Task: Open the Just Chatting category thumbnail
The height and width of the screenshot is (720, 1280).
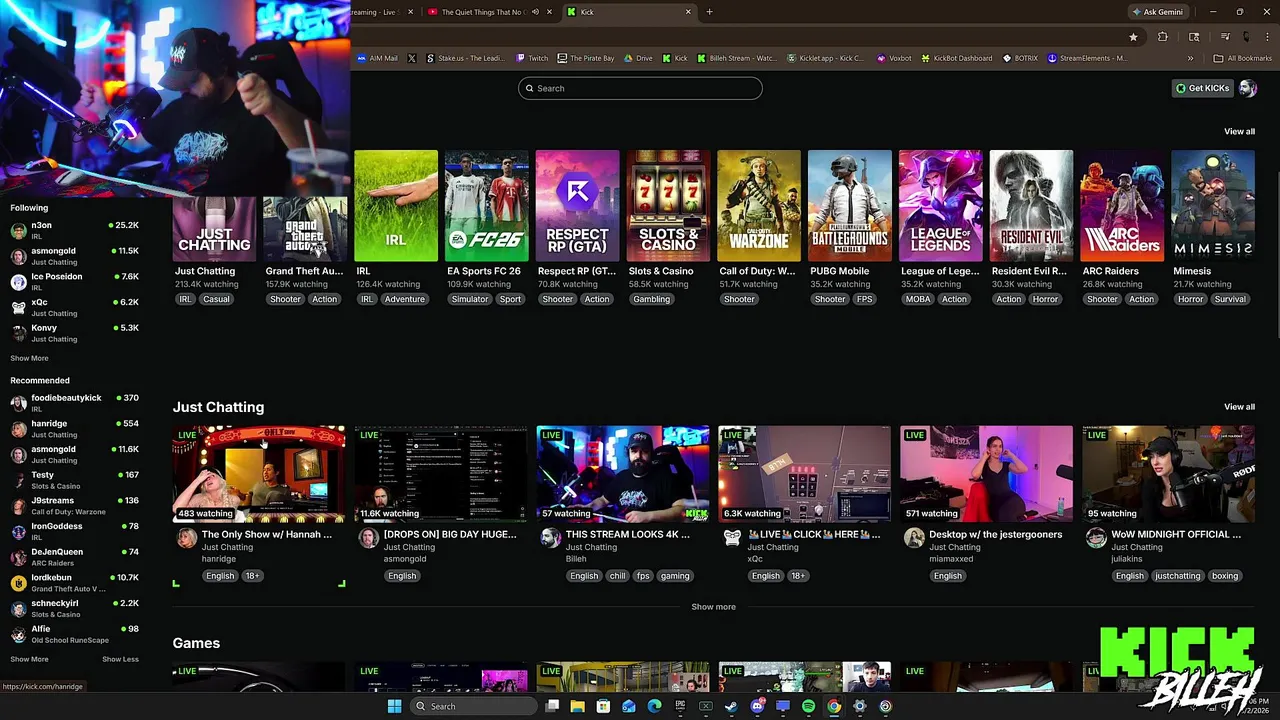Action: [214, 229]
